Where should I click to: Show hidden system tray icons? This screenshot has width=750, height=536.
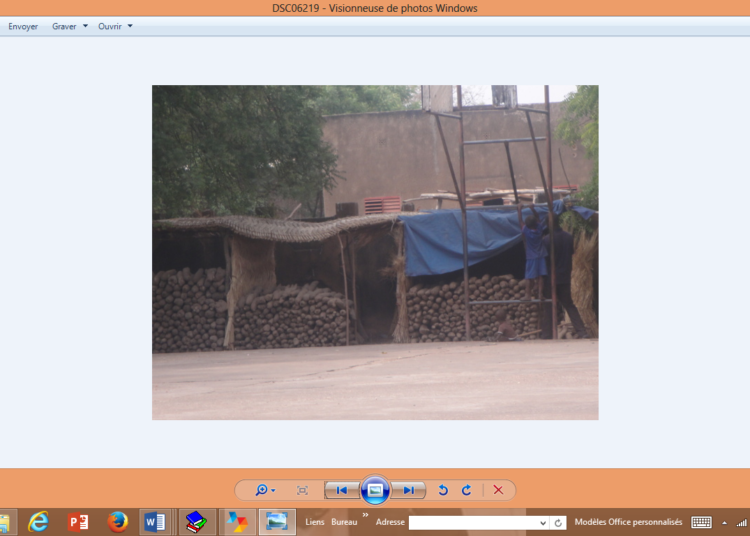coord(725,523)
